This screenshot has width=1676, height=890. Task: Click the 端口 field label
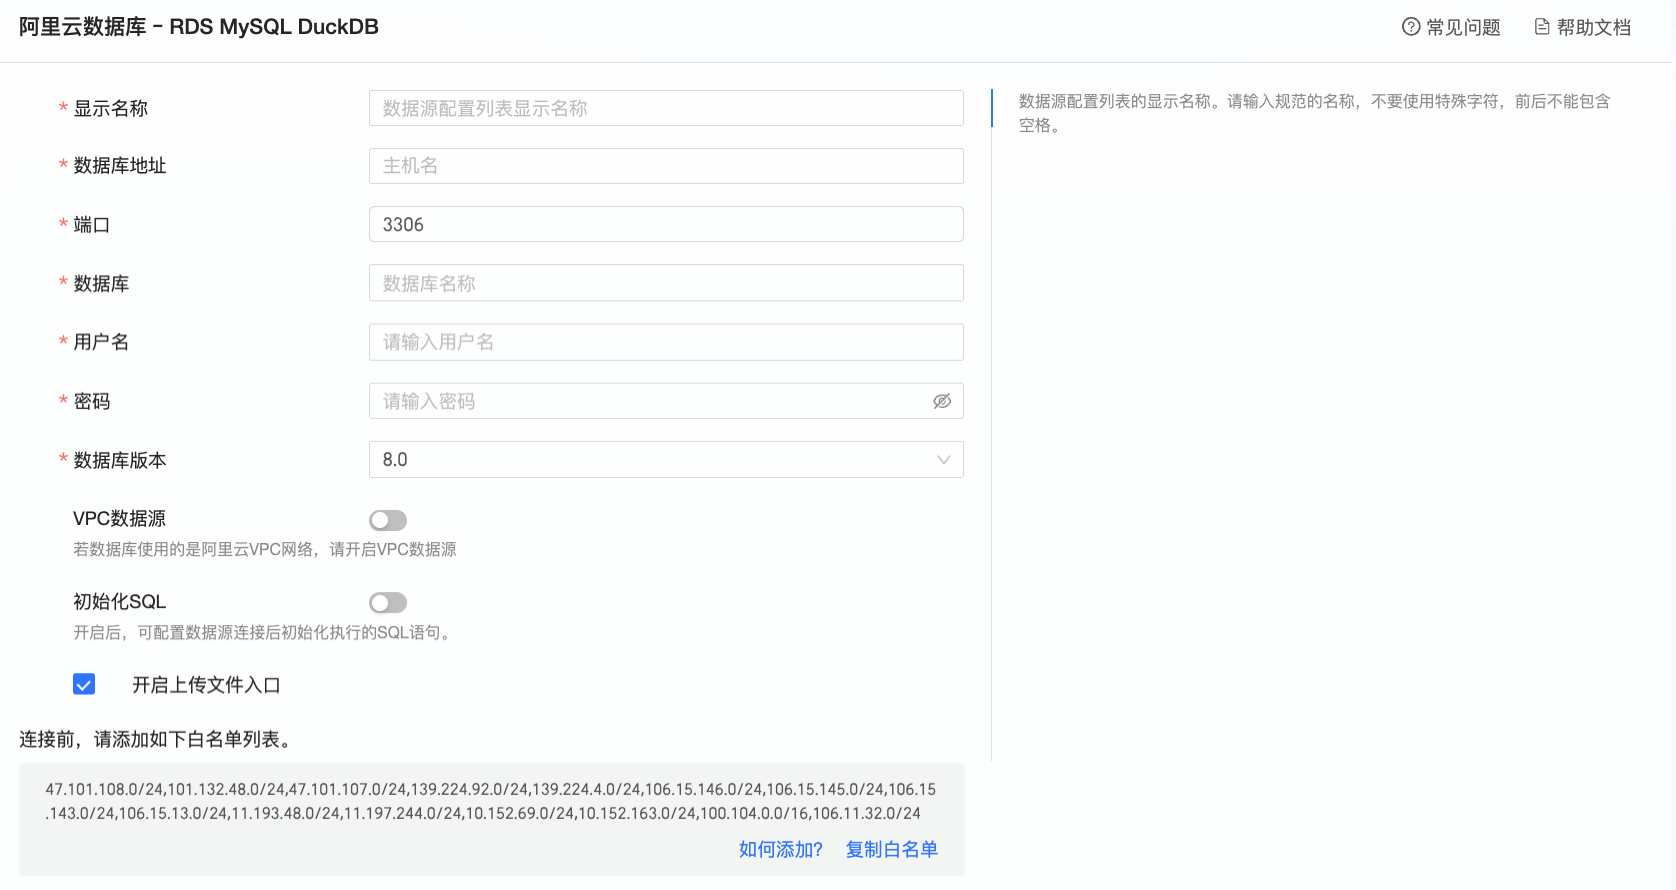point(92,224)
